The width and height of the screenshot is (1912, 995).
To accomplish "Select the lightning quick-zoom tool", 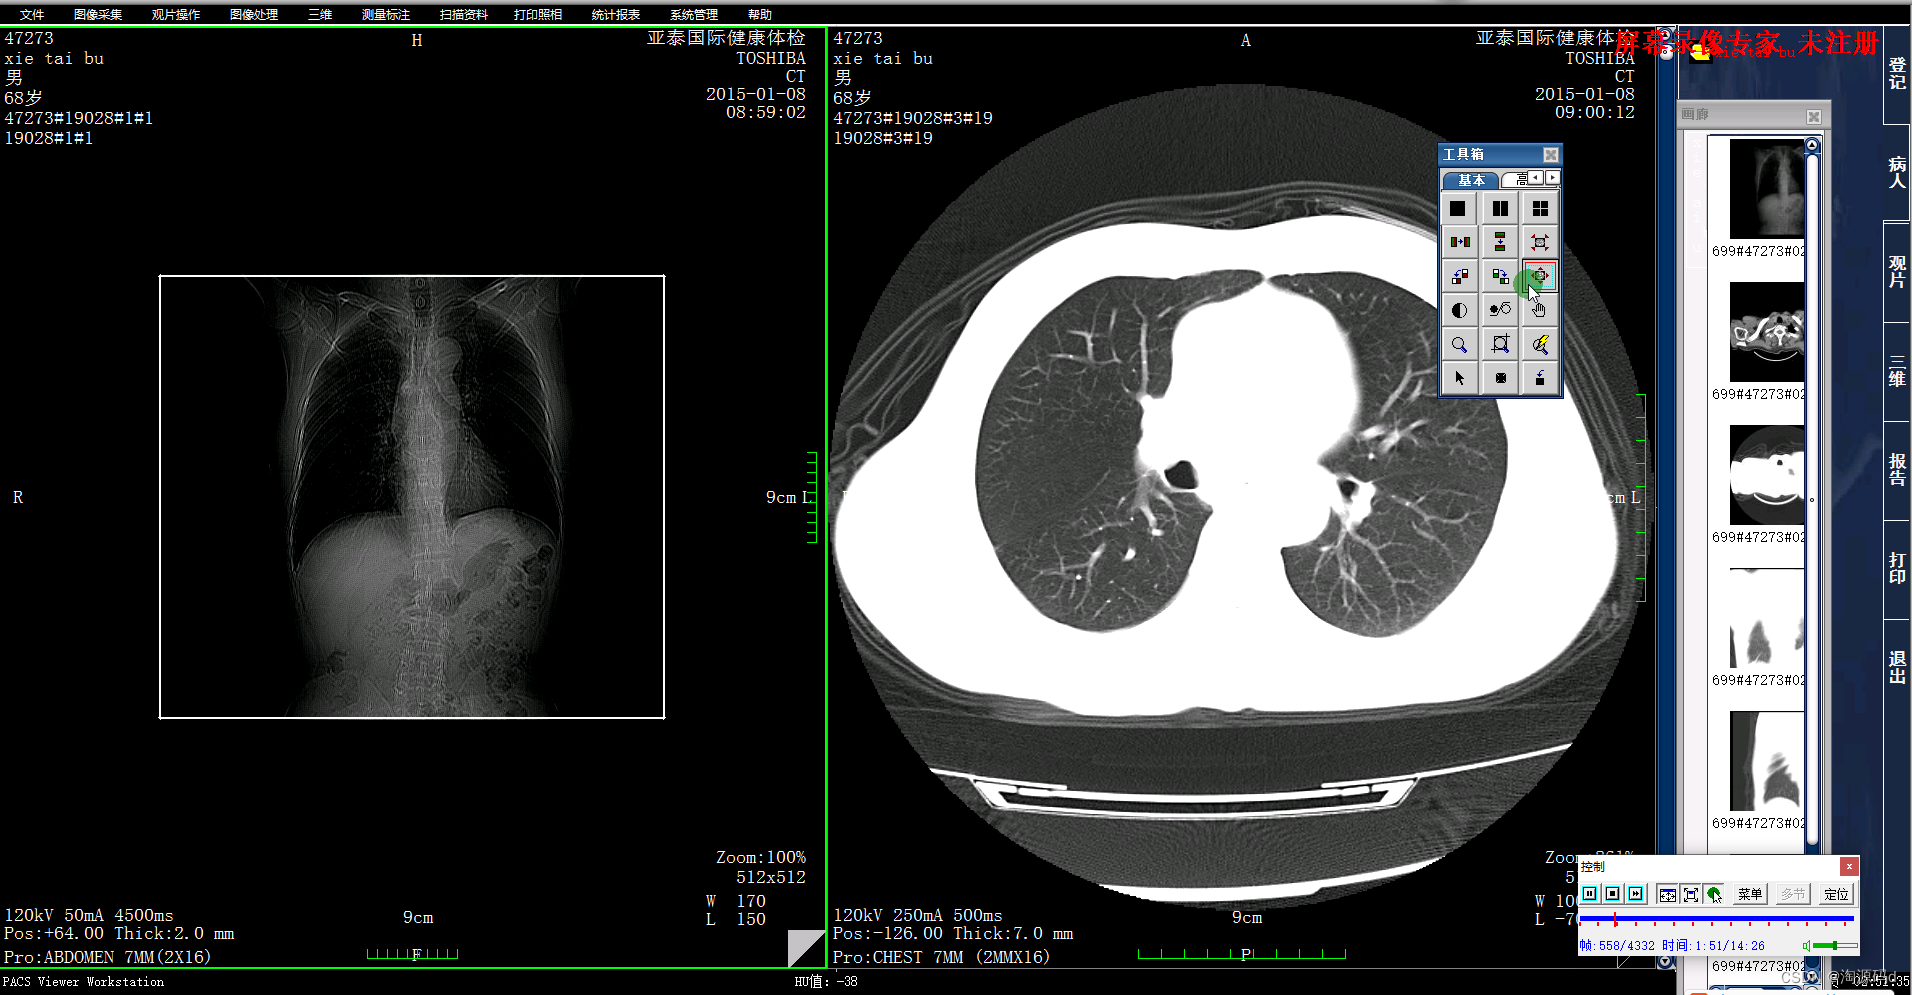I will (1540, 344).
